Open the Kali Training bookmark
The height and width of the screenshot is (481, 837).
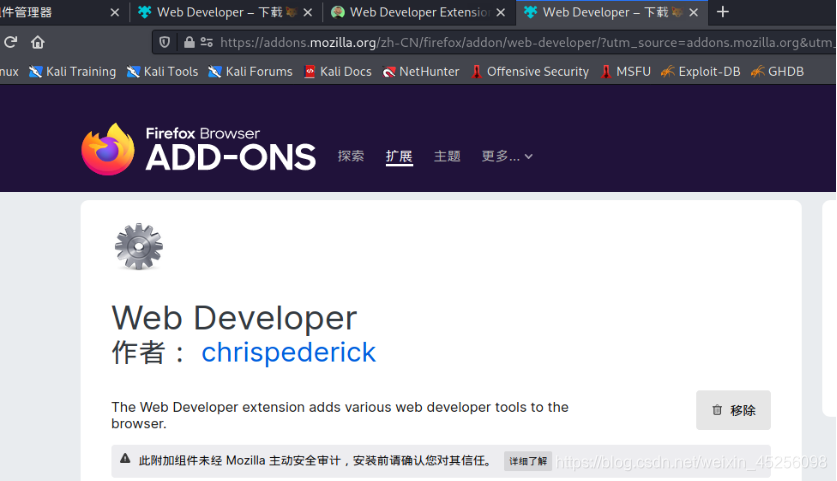[72, 72]
